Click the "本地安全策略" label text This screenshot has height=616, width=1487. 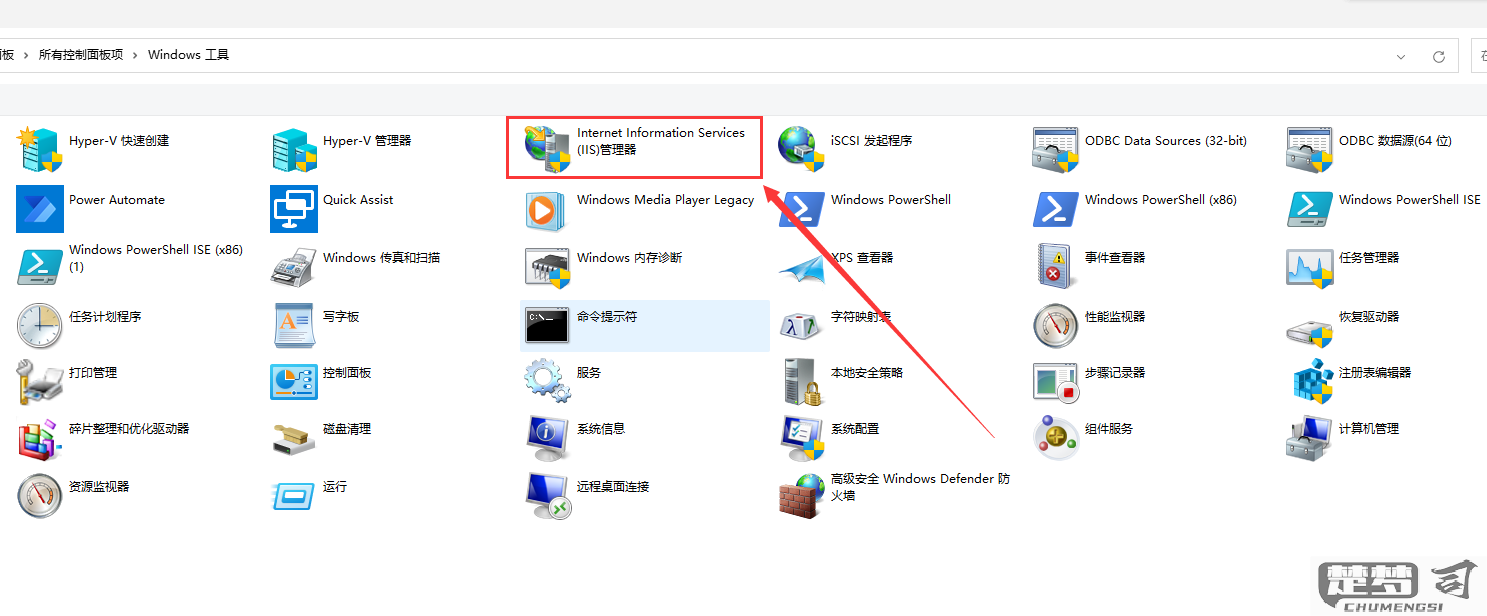pyautogui.click(x=867, y=373)
